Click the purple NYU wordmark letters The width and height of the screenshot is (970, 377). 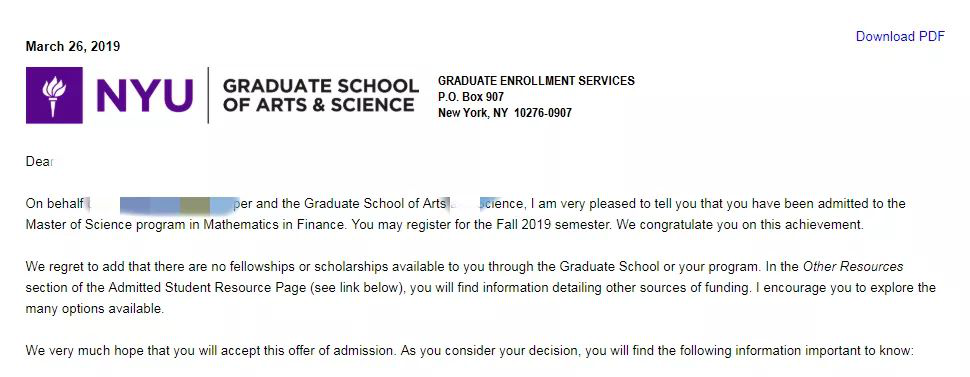[145, 96]
